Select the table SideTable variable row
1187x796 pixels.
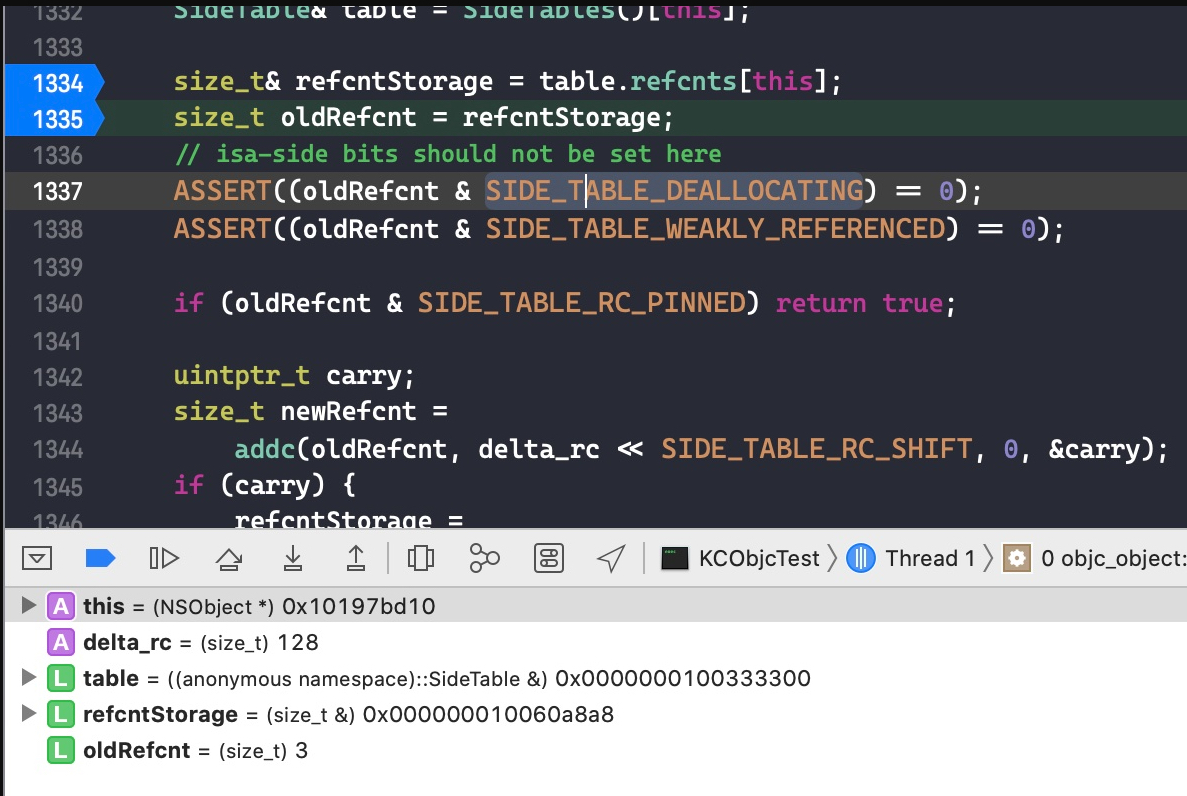[596, 678]
